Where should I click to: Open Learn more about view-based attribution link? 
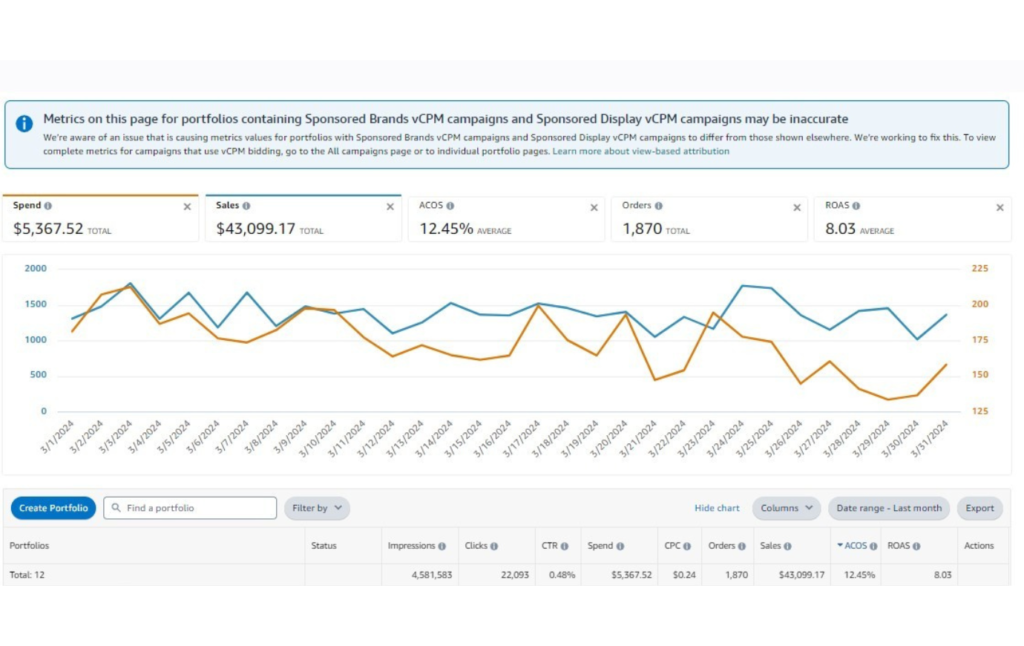click(641, 151)
